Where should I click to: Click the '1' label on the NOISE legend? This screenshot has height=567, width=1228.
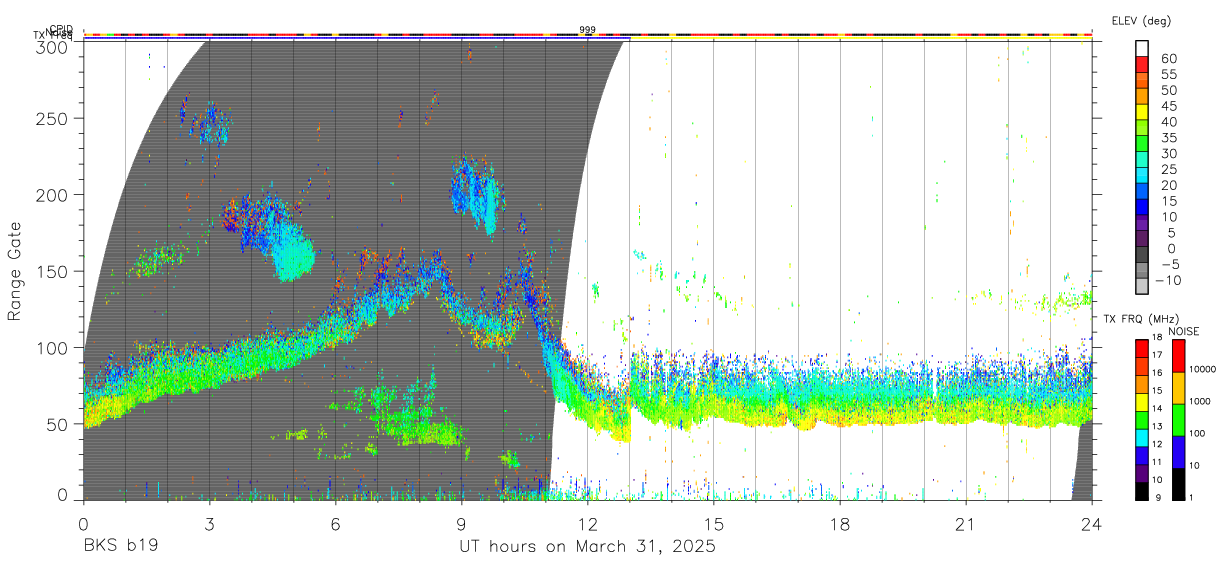tap(1191, 497)
